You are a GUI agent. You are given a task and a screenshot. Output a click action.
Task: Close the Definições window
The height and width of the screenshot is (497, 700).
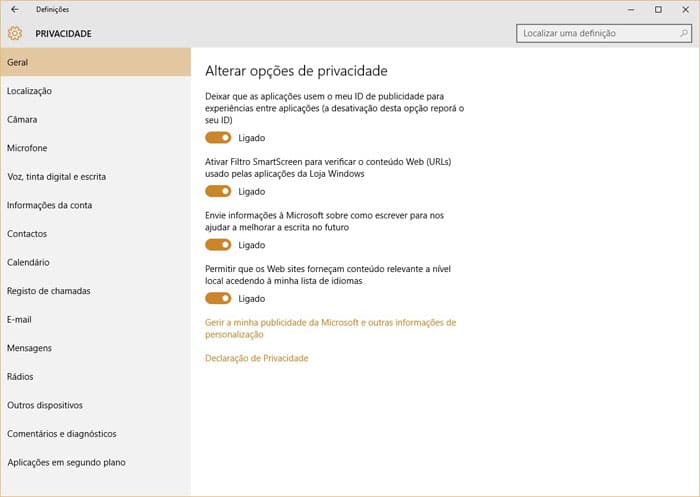pos(685,9)
